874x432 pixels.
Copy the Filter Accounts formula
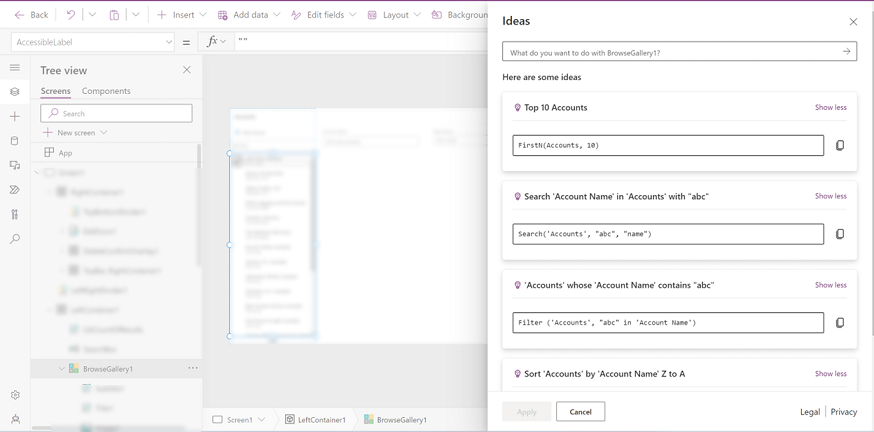[x=839, y=323]
